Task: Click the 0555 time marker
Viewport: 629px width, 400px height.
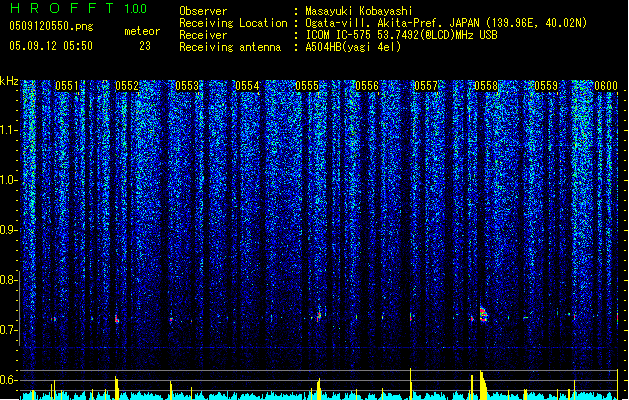Action: (307, 86)
